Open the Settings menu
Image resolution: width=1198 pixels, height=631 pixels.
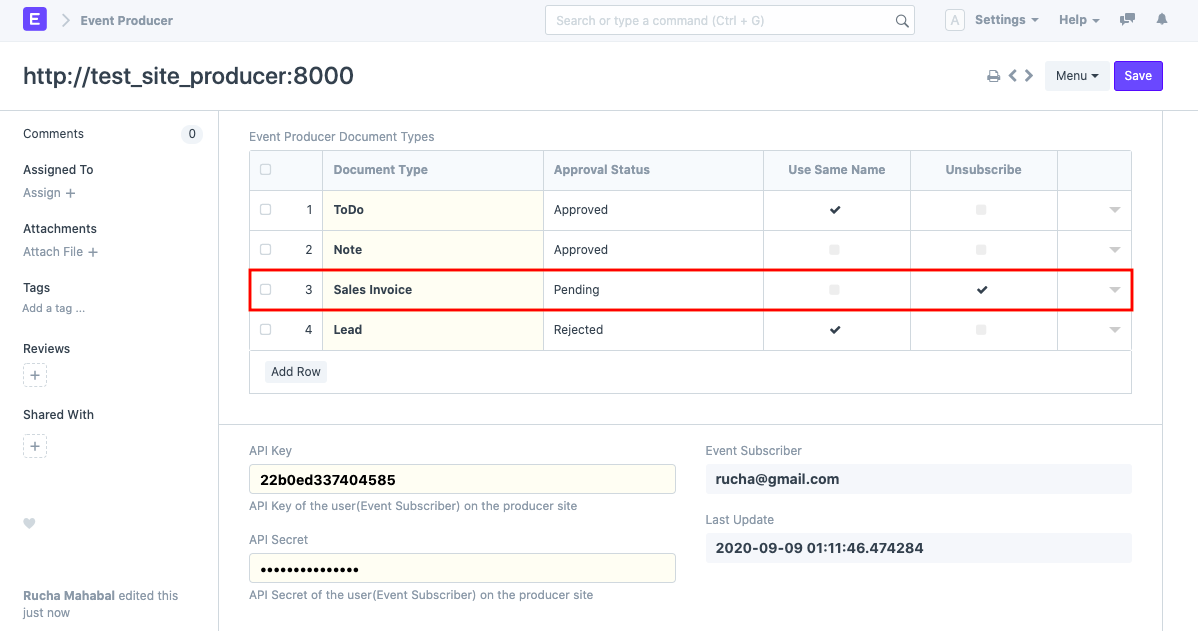pos(1005,20)
